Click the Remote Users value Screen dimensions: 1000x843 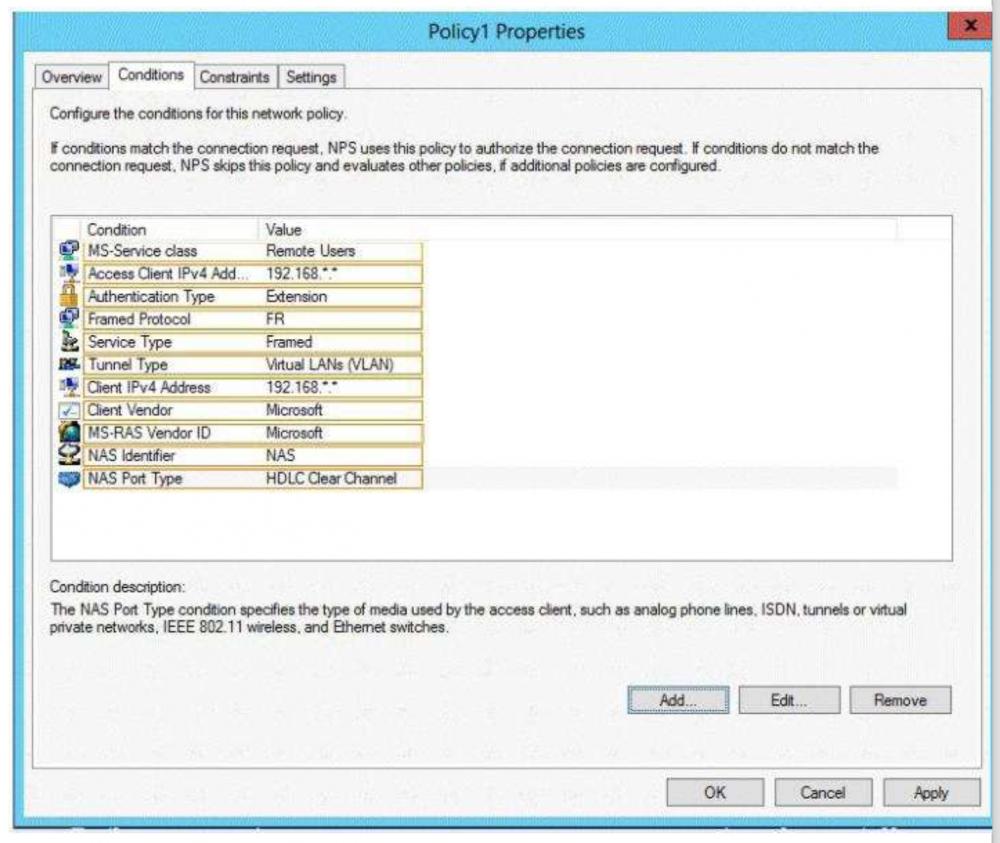[x=311, y=251]
